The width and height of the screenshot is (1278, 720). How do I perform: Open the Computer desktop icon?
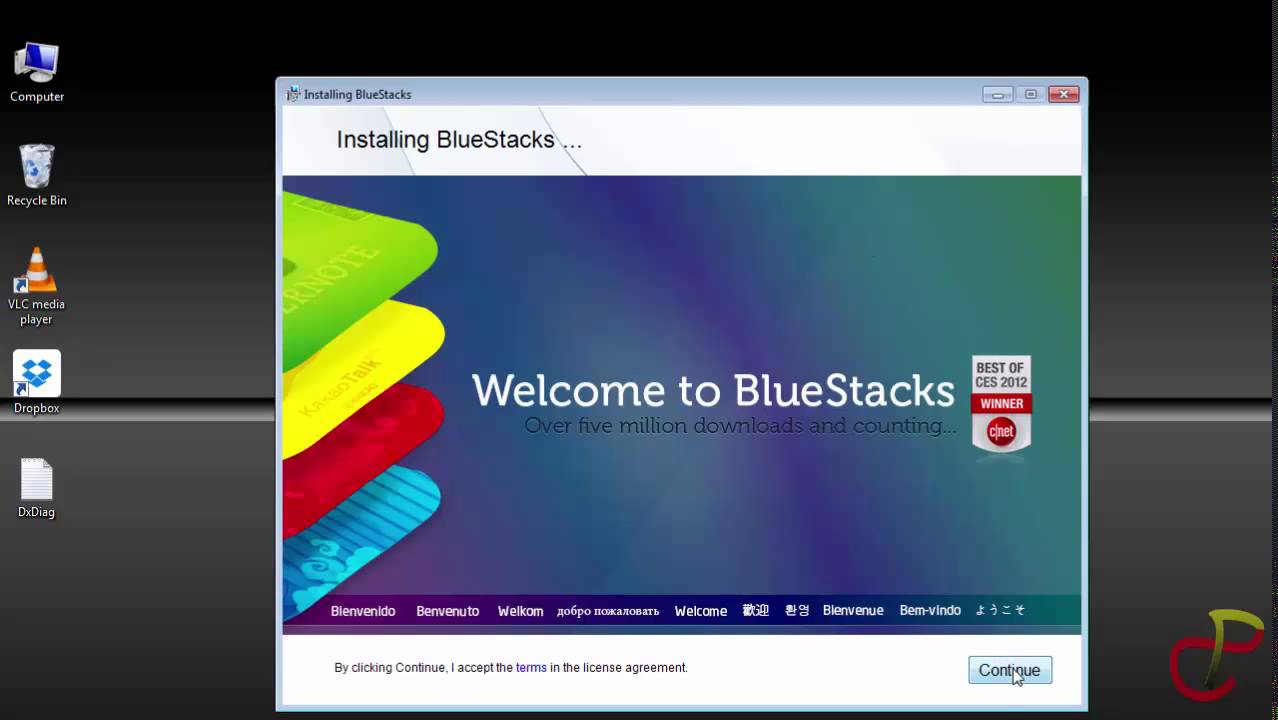[37, 72]
